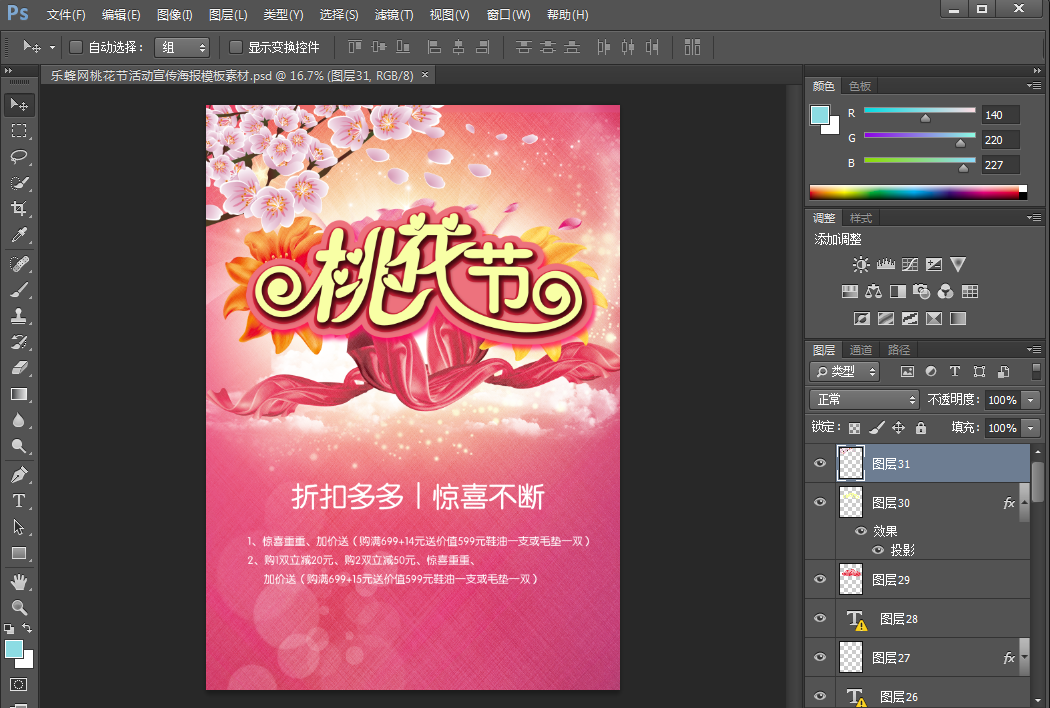Add a Brightness/Contrast adjustment
Screen dimensions: 1050x708
click(x=861, y=265)
